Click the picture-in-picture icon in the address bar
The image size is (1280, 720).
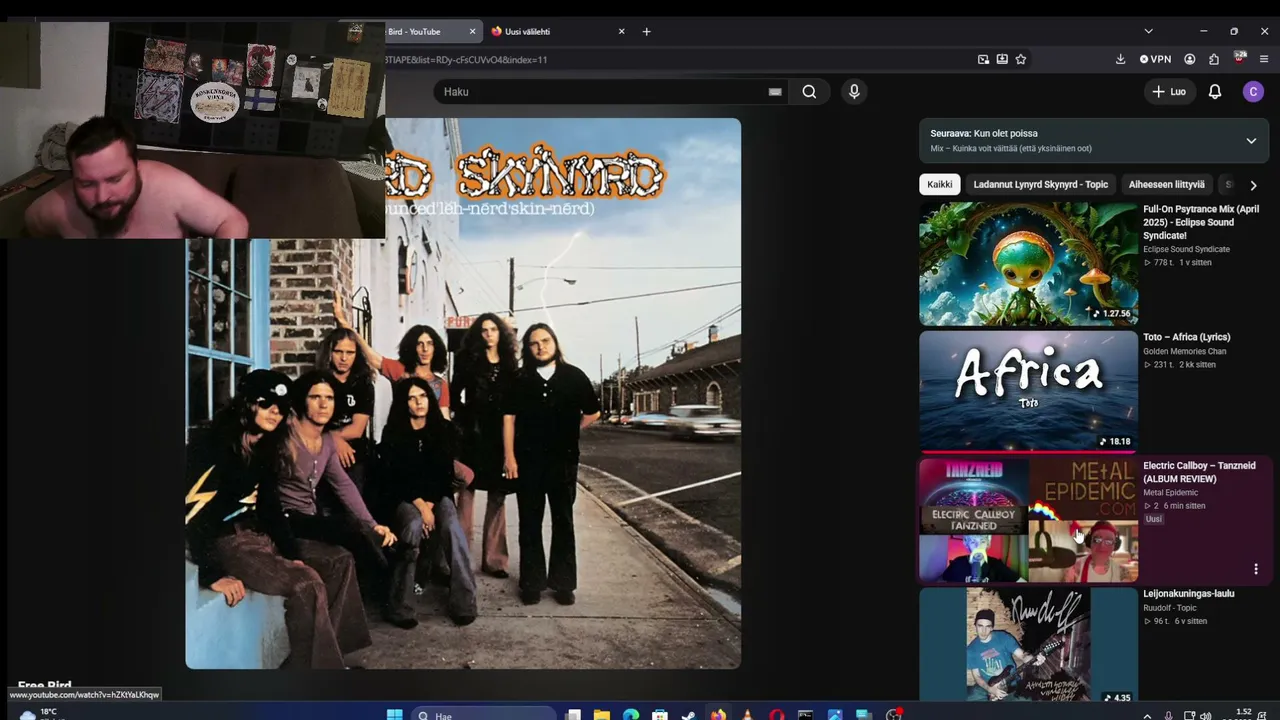[x=983, y=59]
